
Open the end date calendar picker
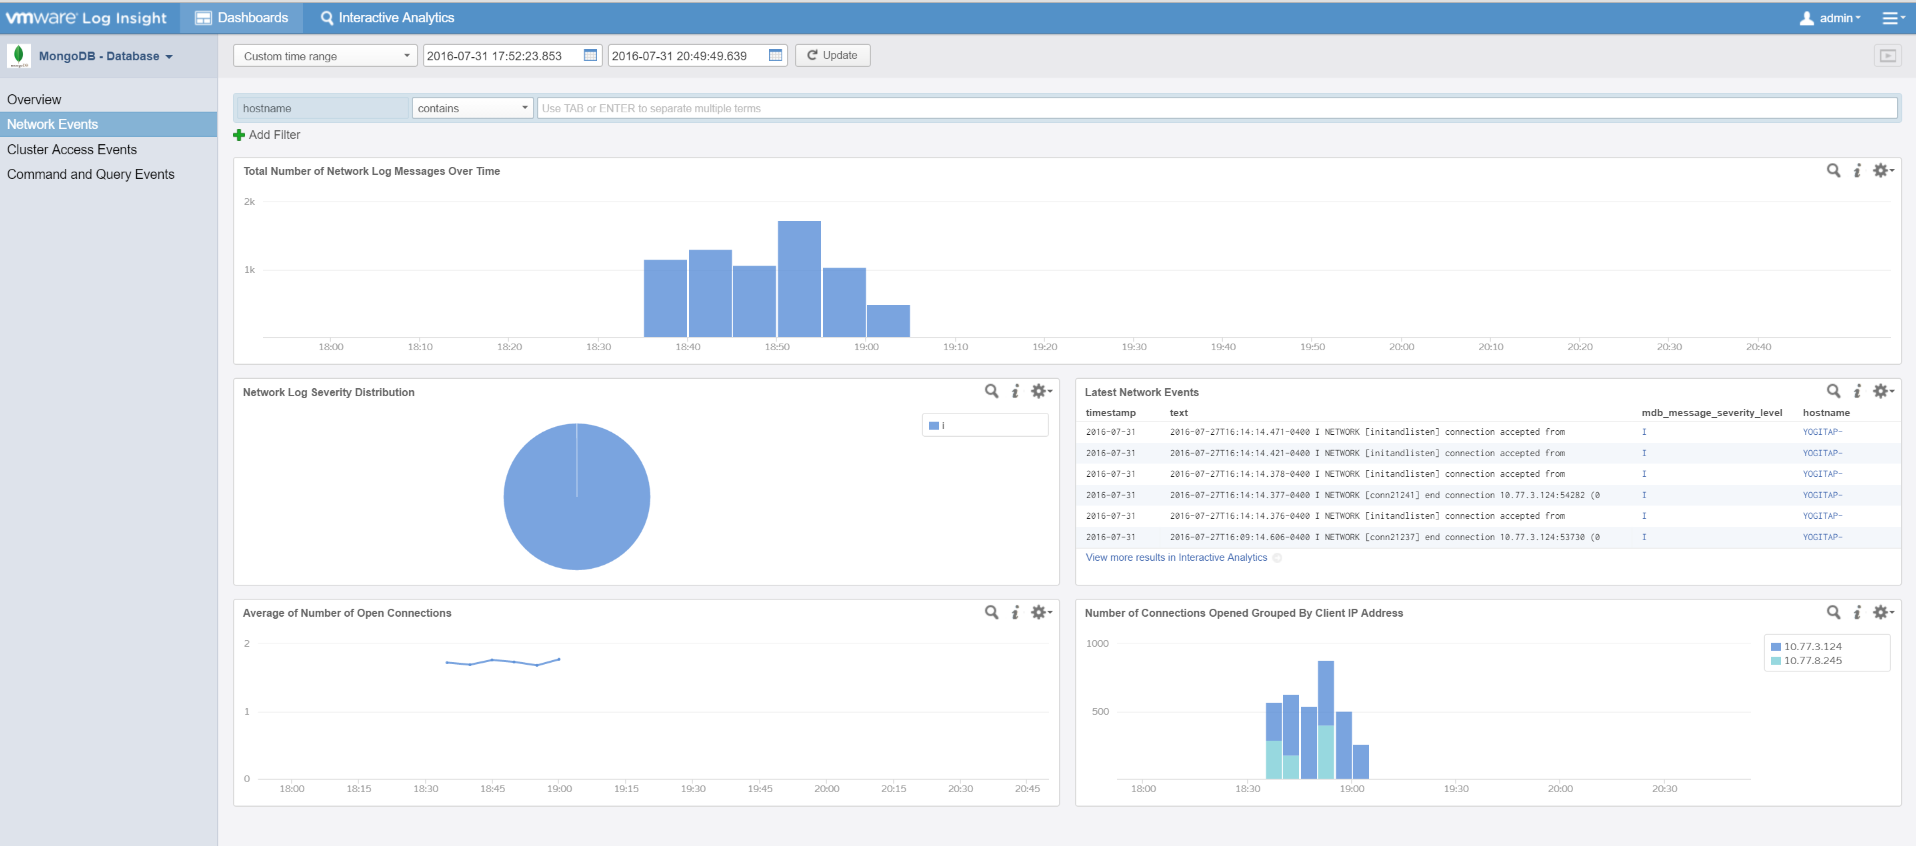tap(776, 56)
